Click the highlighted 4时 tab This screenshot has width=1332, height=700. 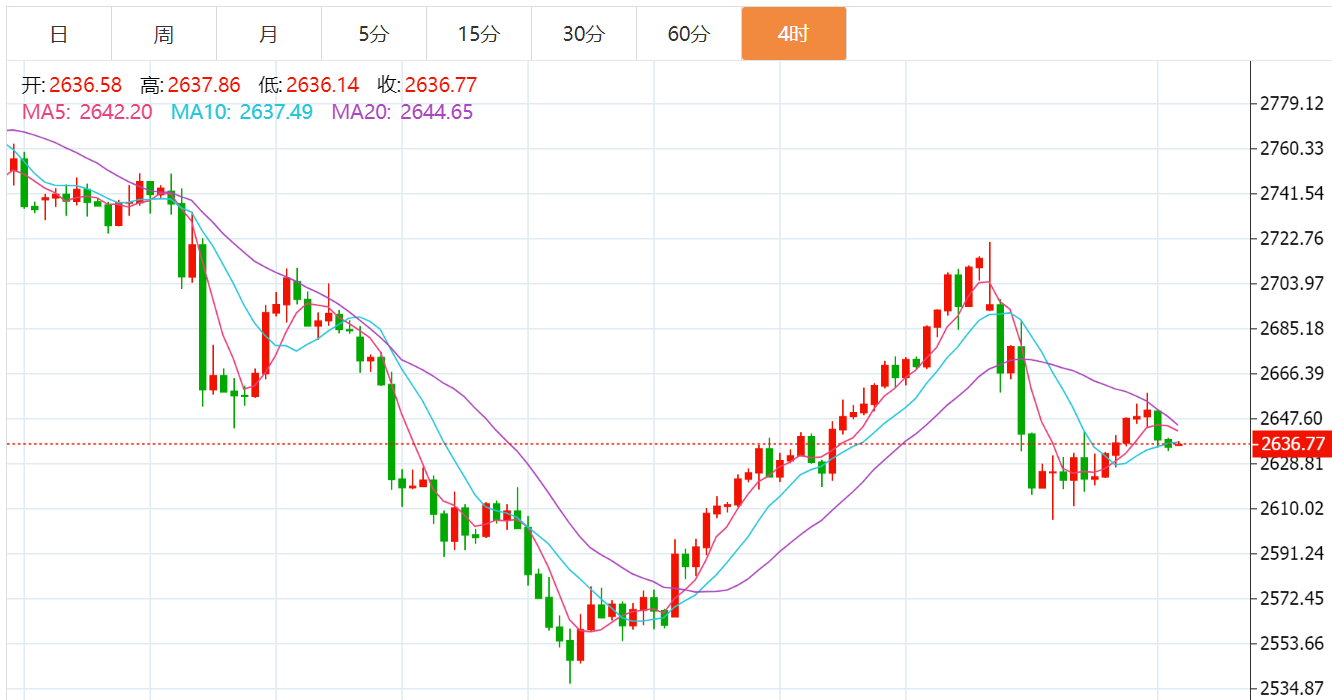794,34
